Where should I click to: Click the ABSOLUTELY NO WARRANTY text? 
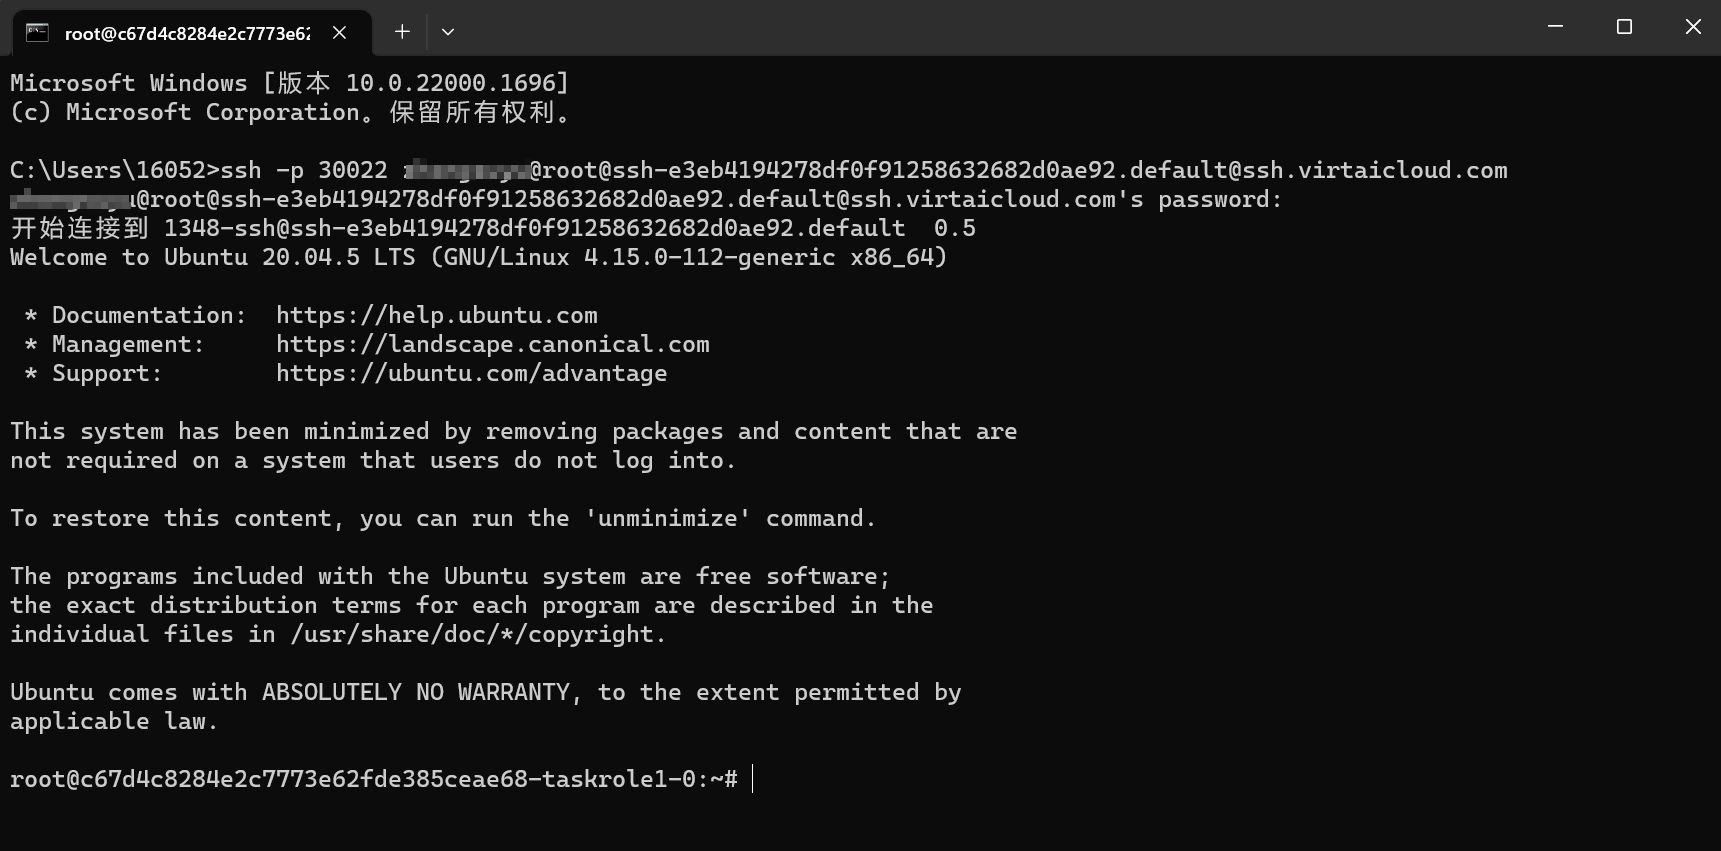pos(415,693)
